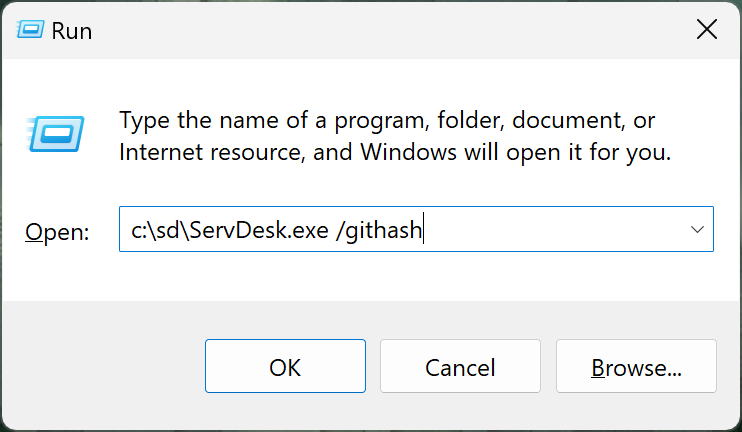This screenshot has height=432, width=742.
Task: Click "ServDesk.exe" inside the command field
Action: point(248,231)
